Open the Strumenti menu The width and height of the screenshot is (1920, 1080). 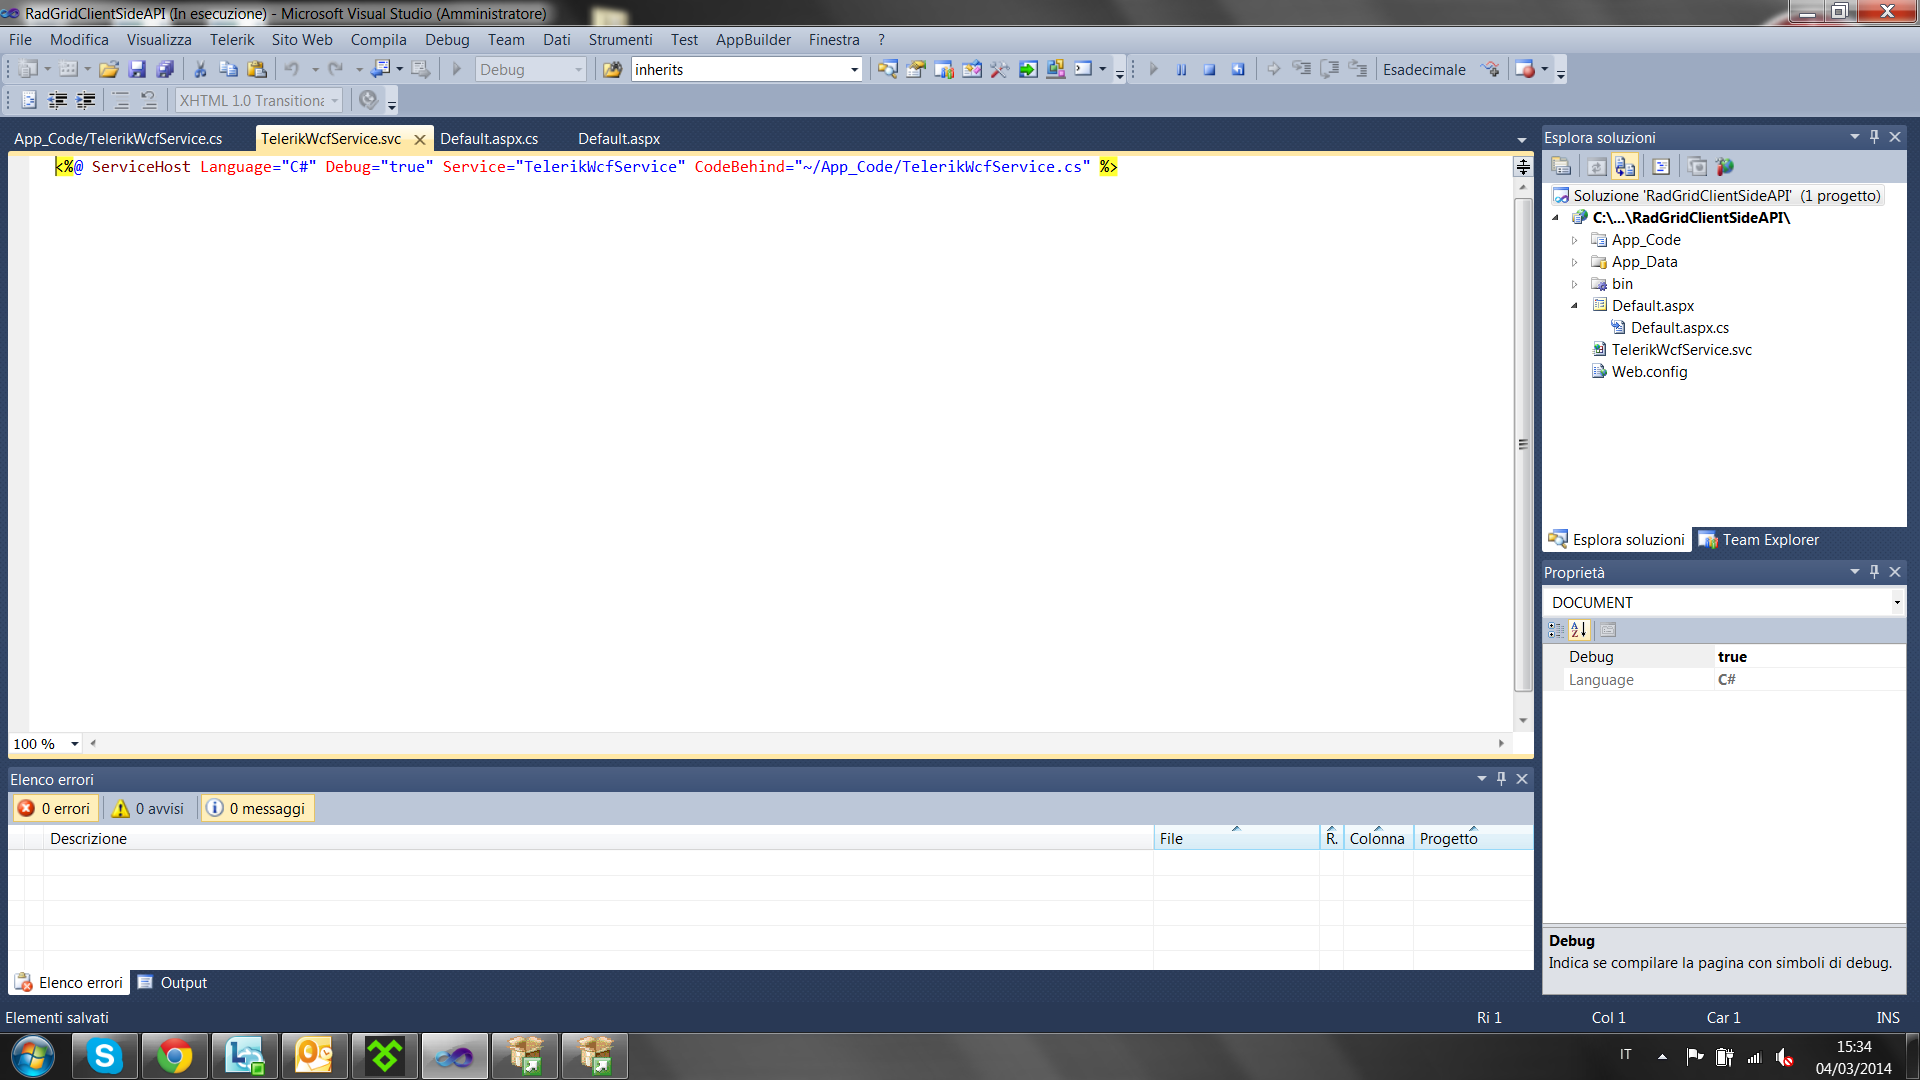click(x=620, y=40)
